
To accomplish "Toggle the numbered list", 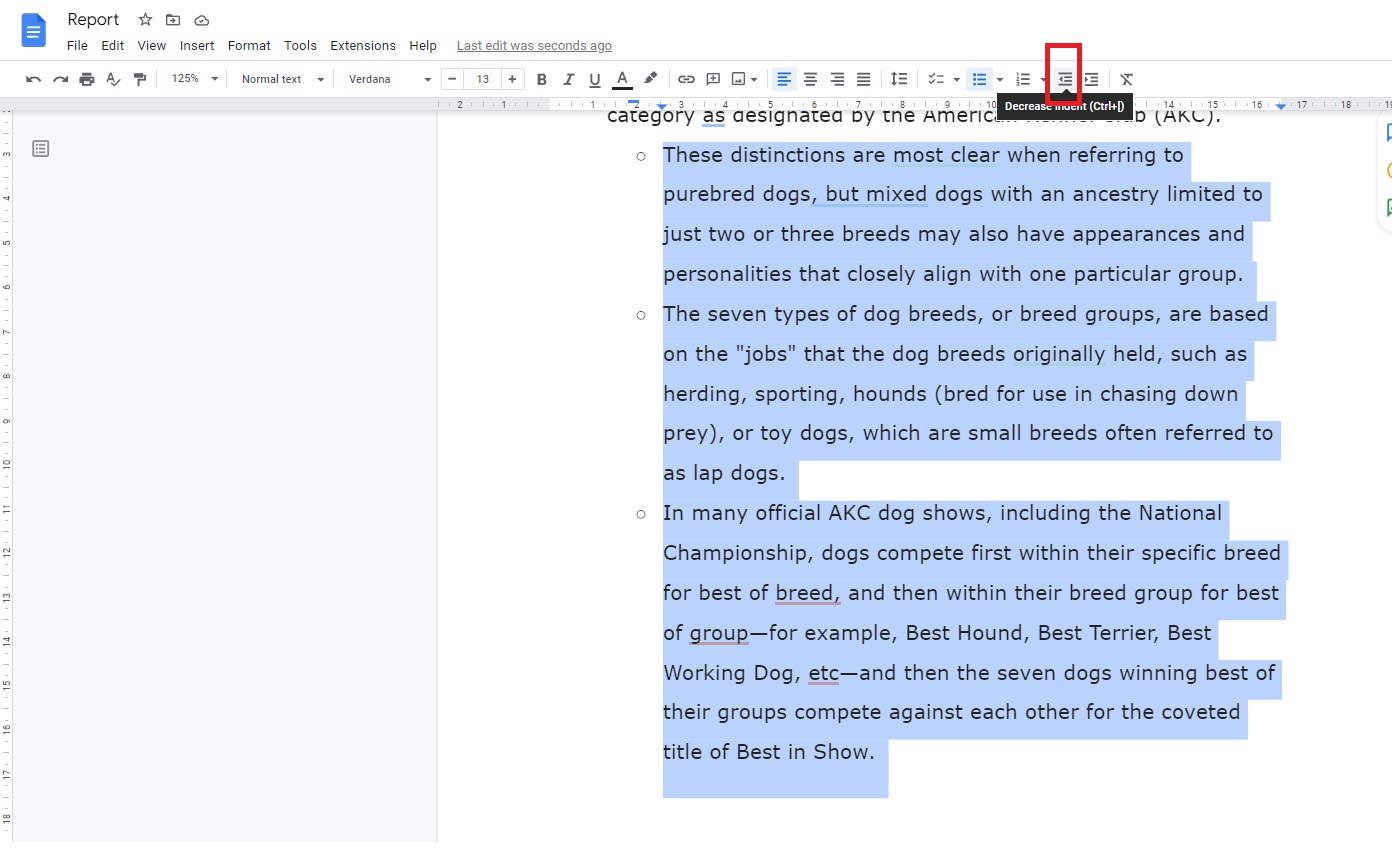I will click(1023, 79).
